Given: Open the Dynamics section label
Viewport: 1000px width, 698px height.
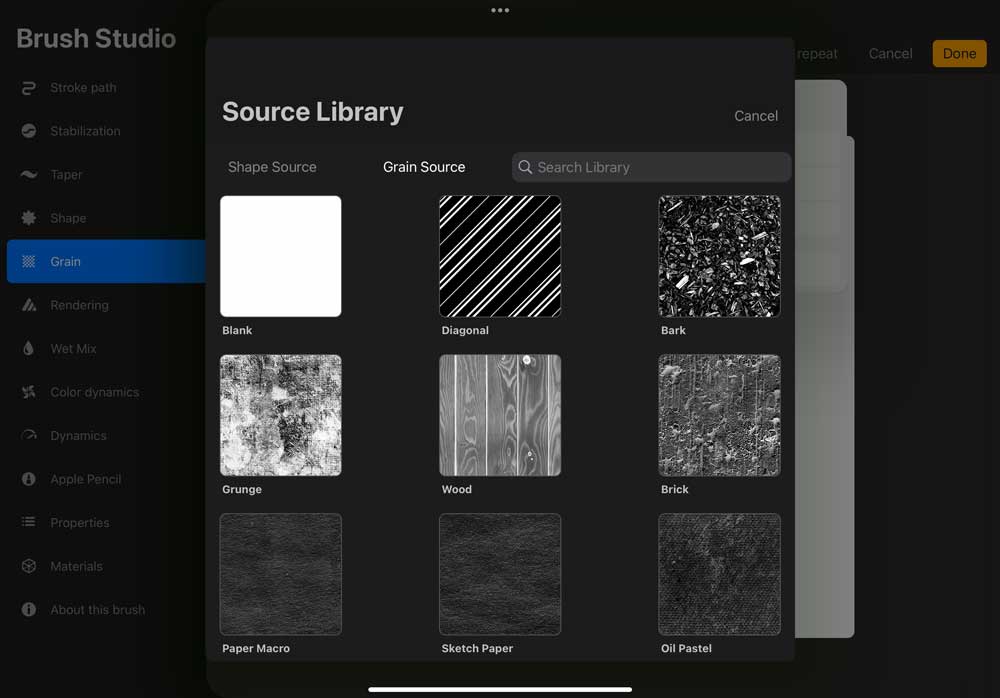Looking at the screenshot, I should point(78,435).
